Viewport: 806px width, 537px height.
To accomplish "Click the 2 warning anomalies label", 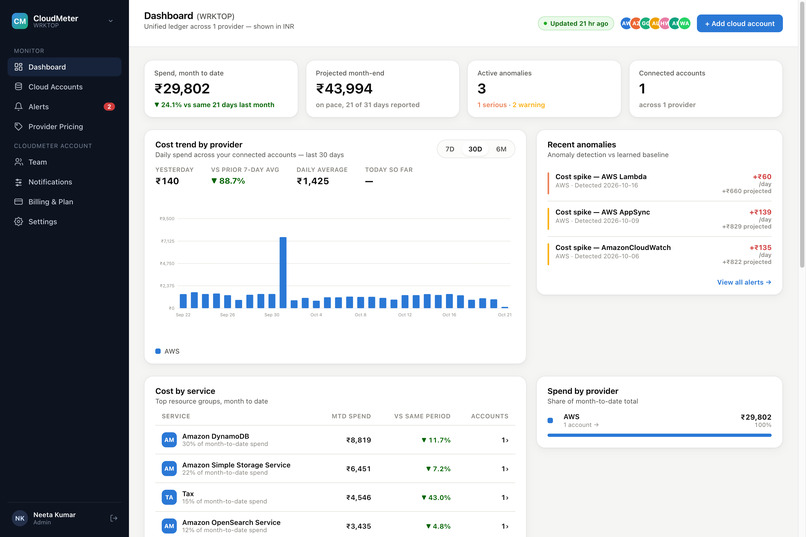I will [528, 105].
